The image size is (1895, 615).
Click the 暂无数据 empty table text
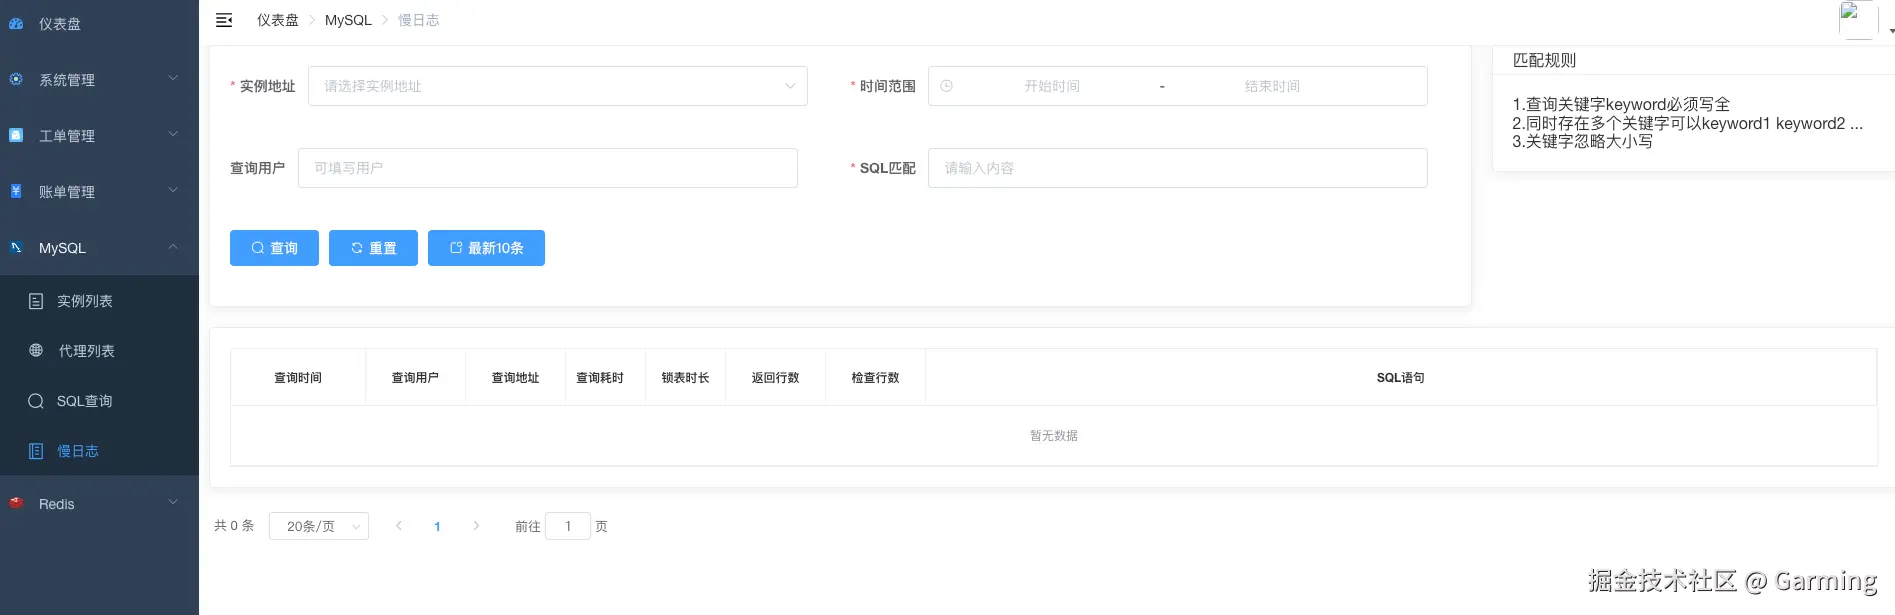tap(1054, 436)
